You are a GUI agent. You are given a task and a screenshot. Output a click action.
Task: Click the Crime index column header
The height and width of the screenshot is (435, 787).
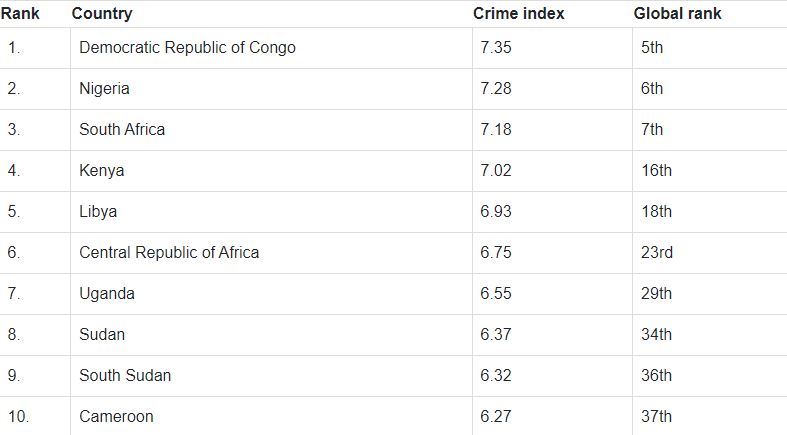[x=519, y=14]
